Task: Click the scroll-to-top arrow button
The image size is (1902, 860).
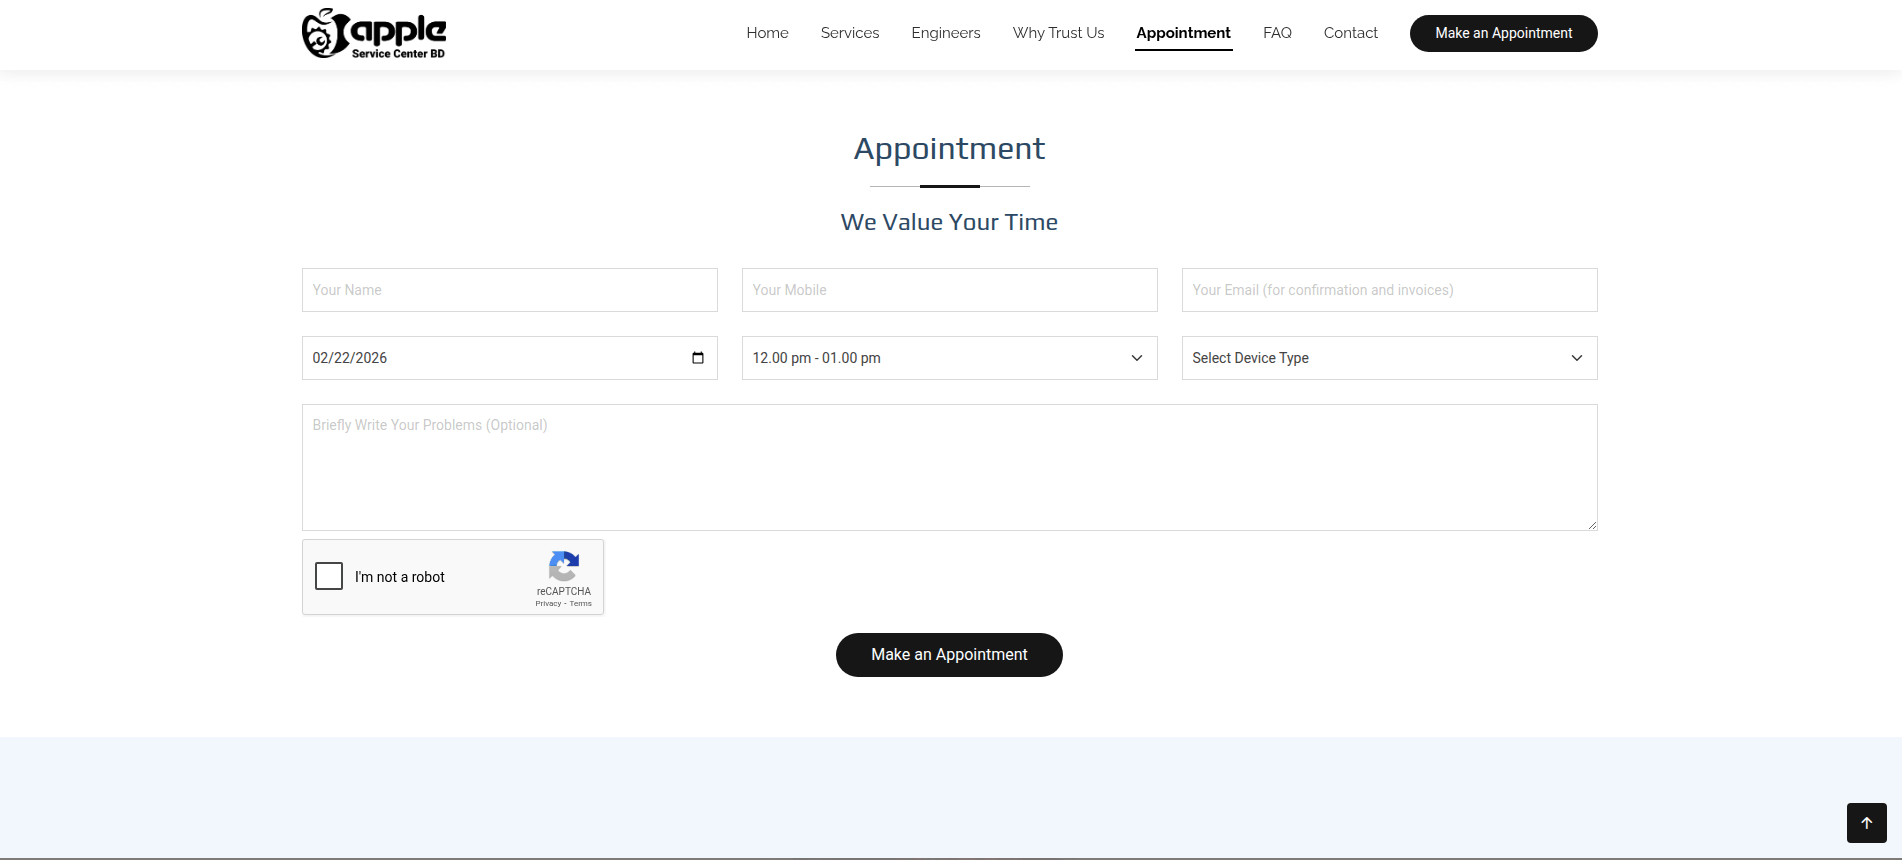Action: (1866, 823)
